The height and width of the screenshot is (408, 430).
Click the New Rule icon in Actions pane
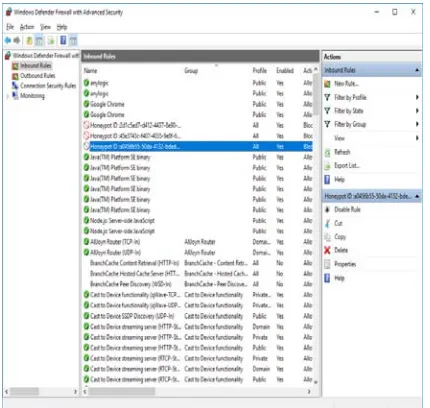pyautogui.click(x=327, y=84)
